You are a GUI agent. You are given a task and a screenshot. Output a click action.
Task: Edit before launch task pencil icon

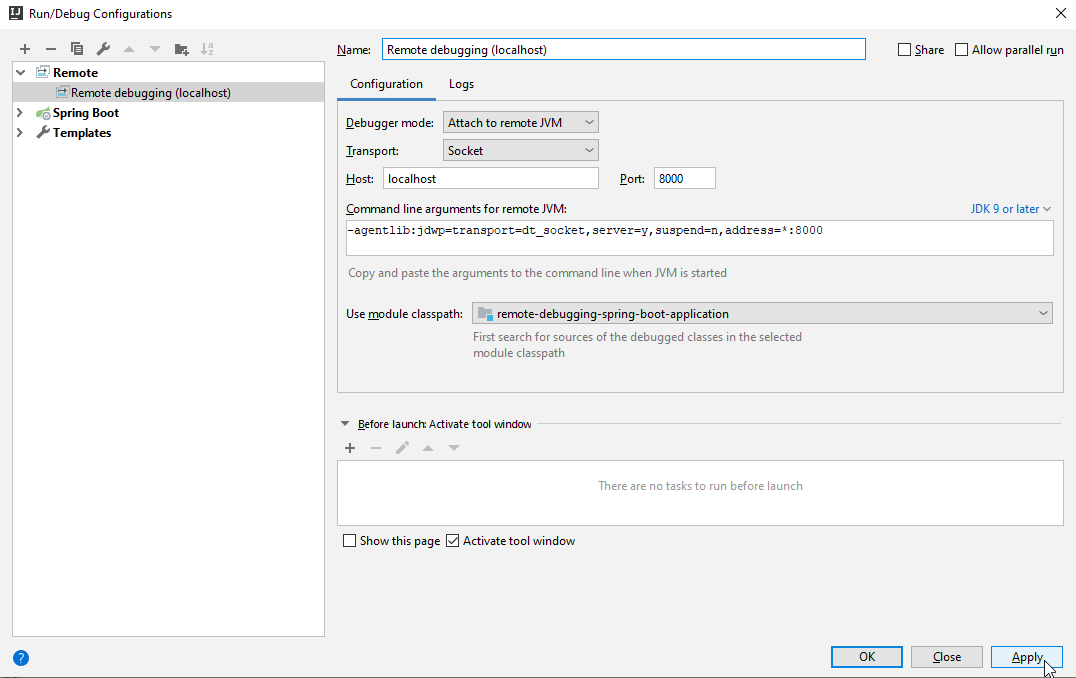402,448
